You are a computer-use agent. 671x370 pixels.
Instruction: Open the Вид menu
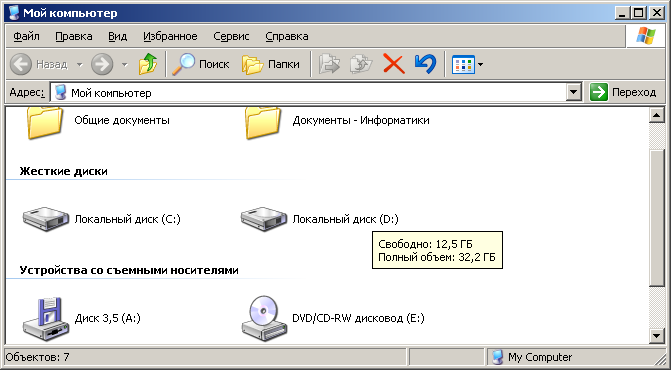click(x=117, y=36)
